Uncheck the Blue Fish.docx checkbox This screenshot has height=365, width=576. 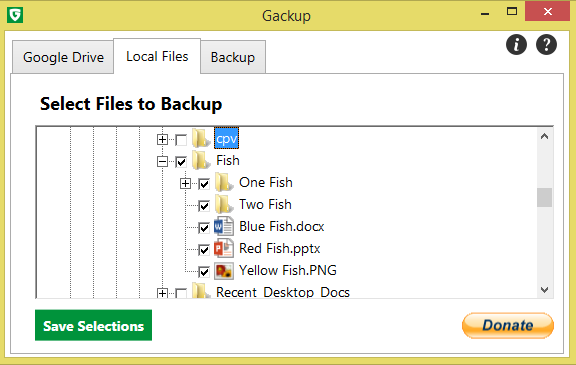pos(204,228)
